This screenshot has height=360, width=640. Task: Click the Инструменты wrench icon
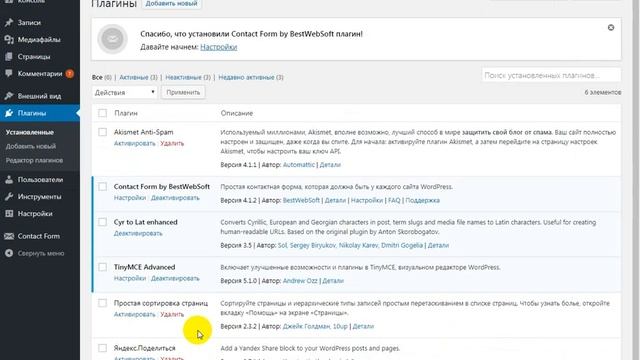pos(9,197)
